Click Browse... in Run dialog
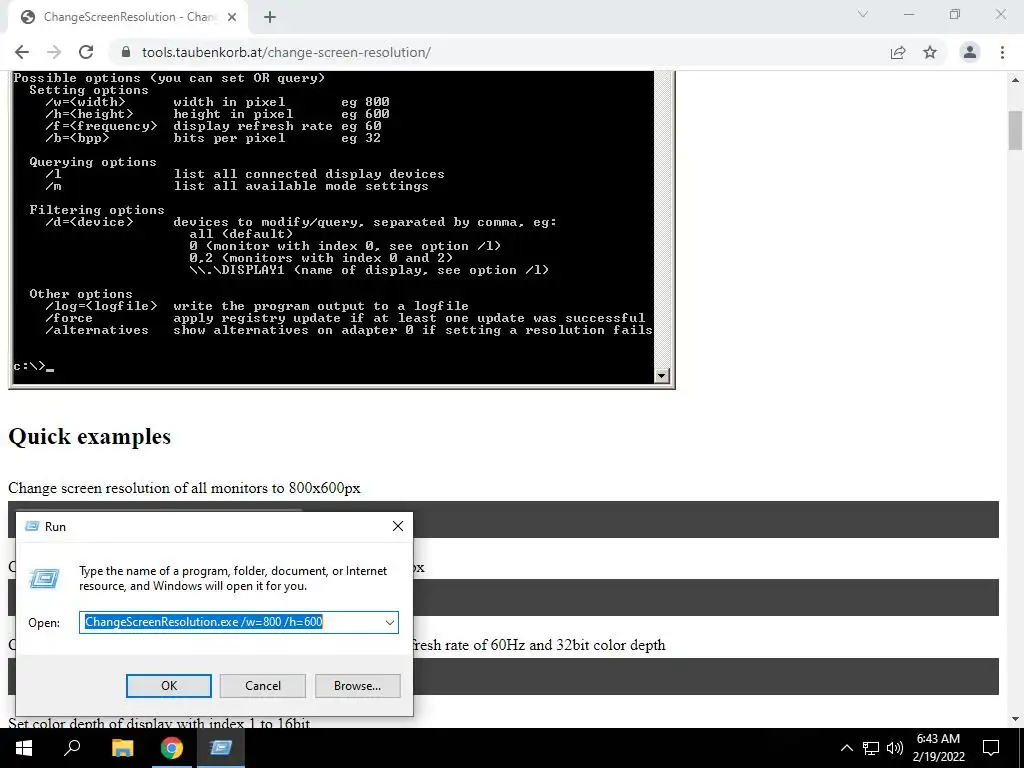Viewport: 1024px width, 768px height. click(x=357, y=686)
